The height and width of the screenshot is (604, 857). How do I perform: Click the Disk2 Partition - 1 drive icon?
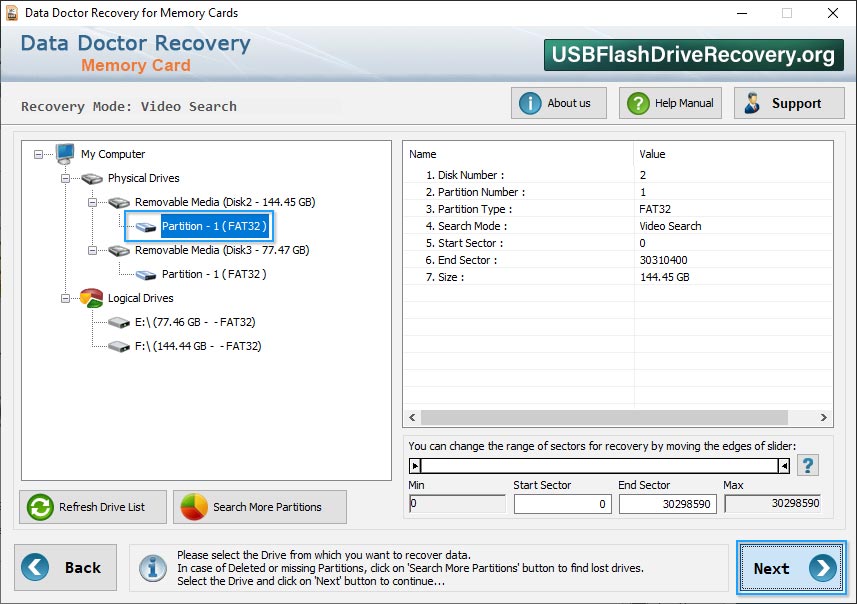pos(146,227)
